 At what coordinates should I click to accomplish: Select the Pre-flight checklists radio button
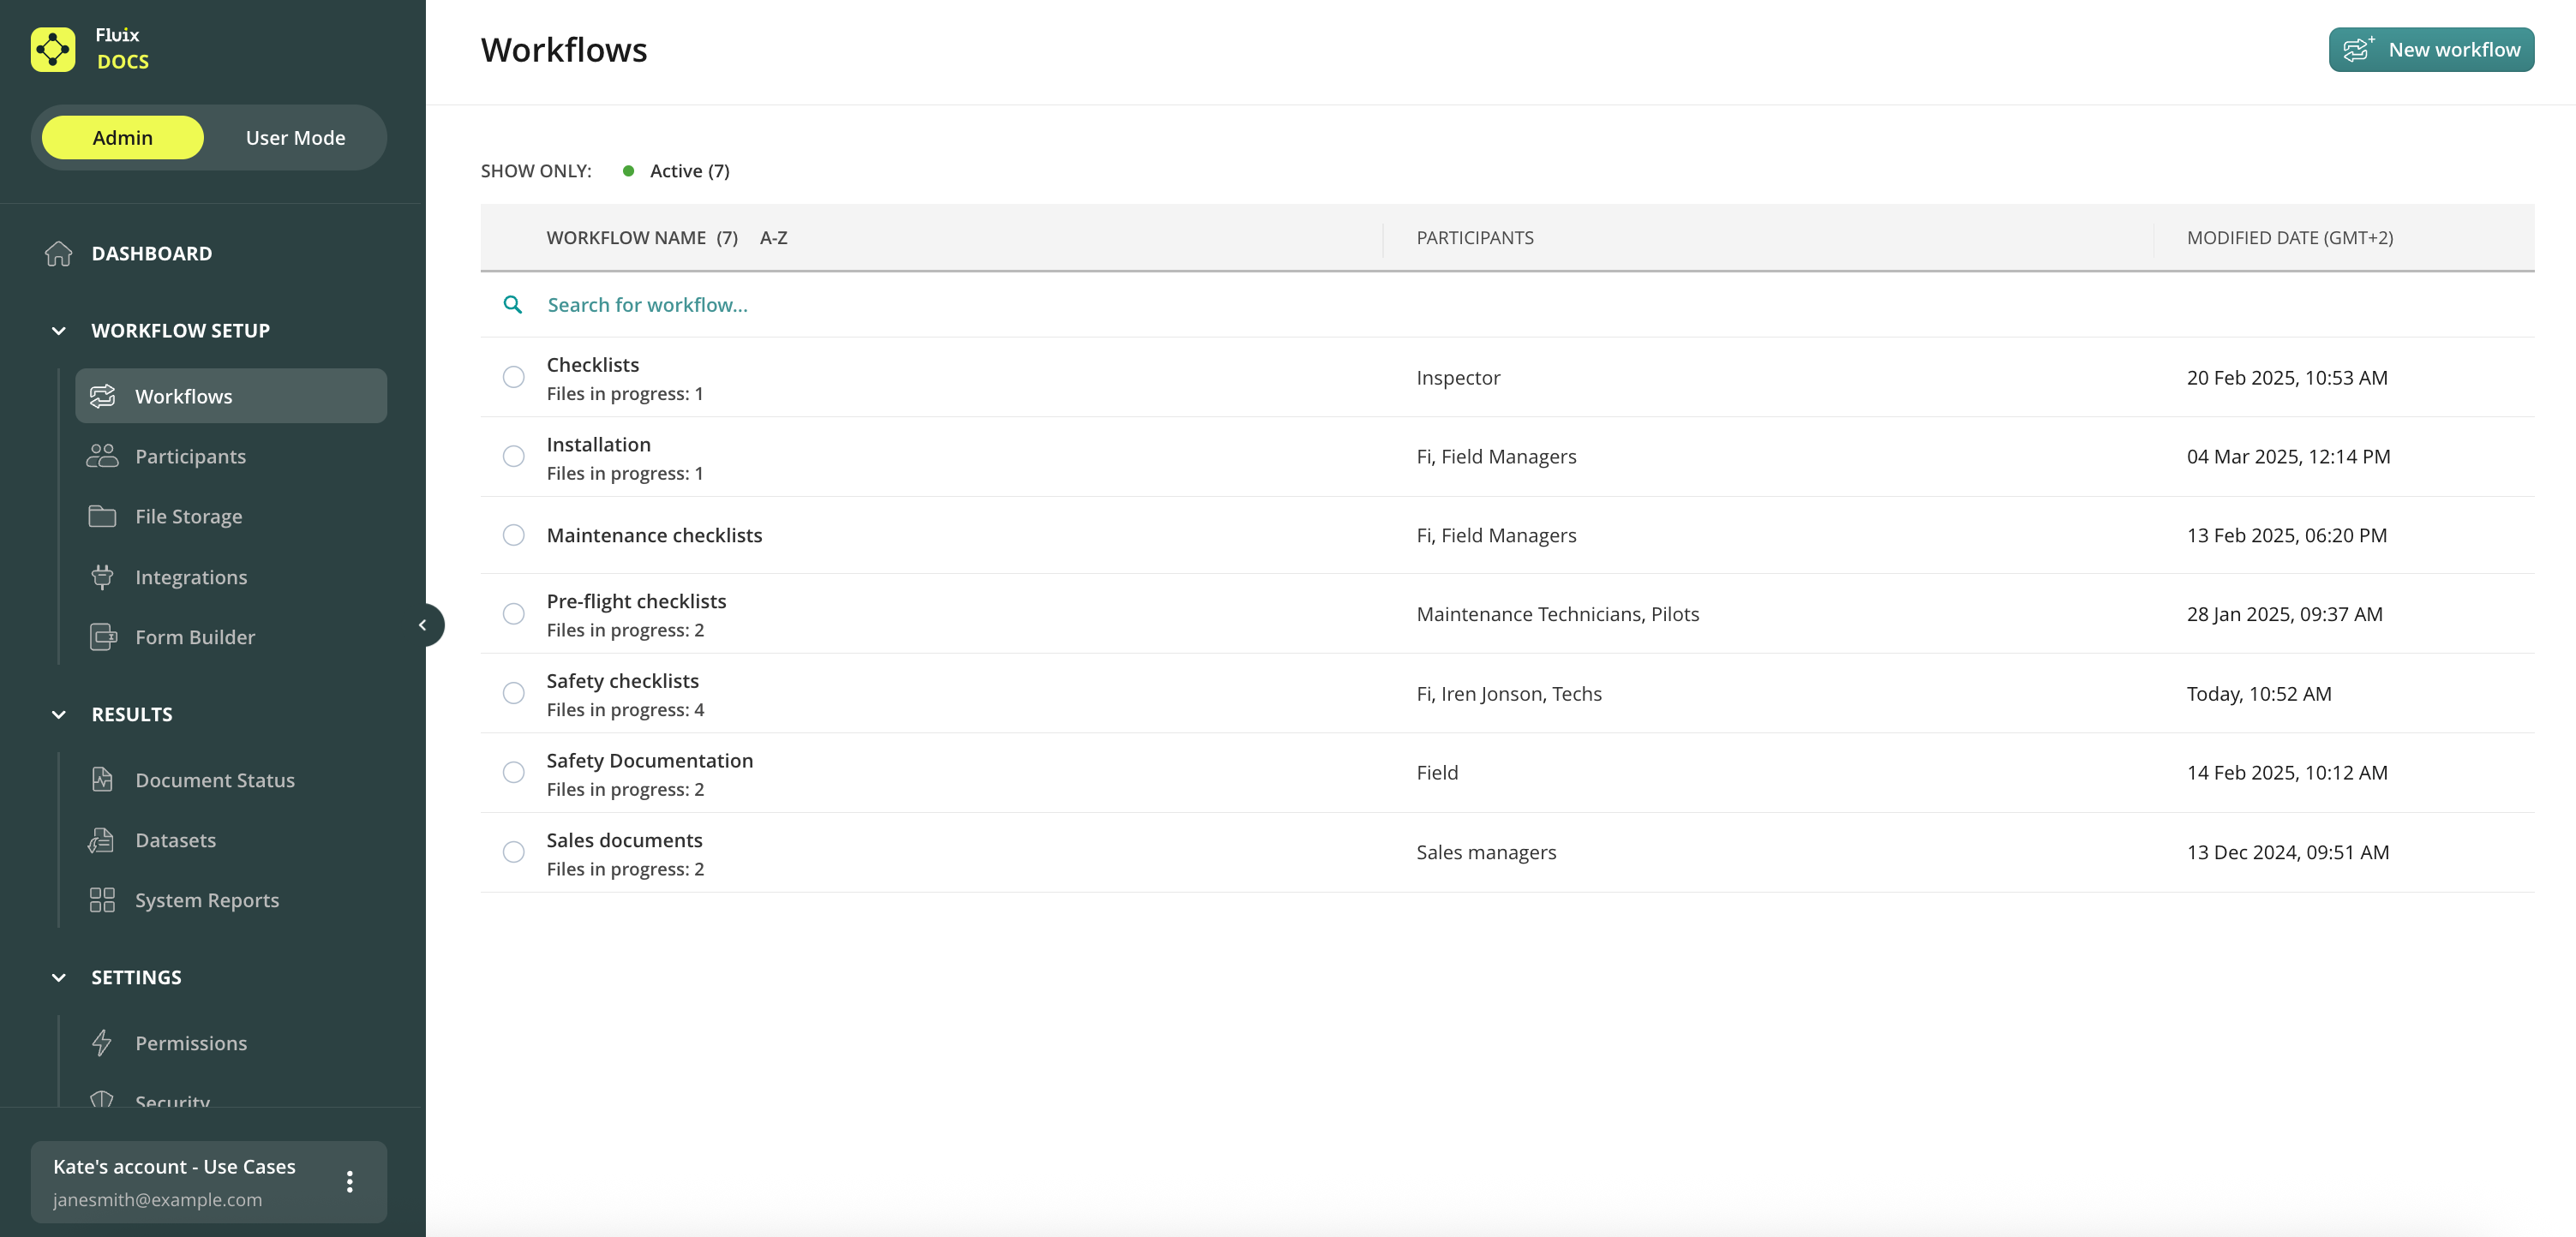coord(513,614)
